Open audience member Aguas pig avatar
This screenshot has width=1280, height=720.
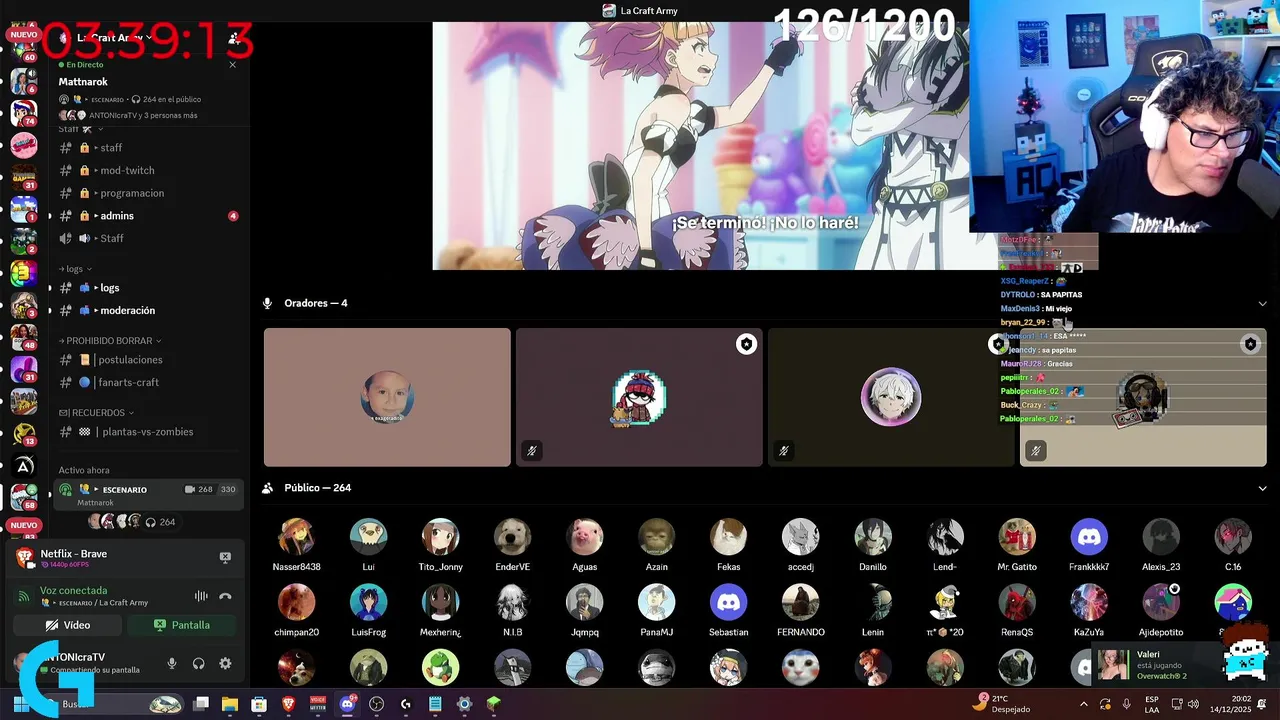584,537
